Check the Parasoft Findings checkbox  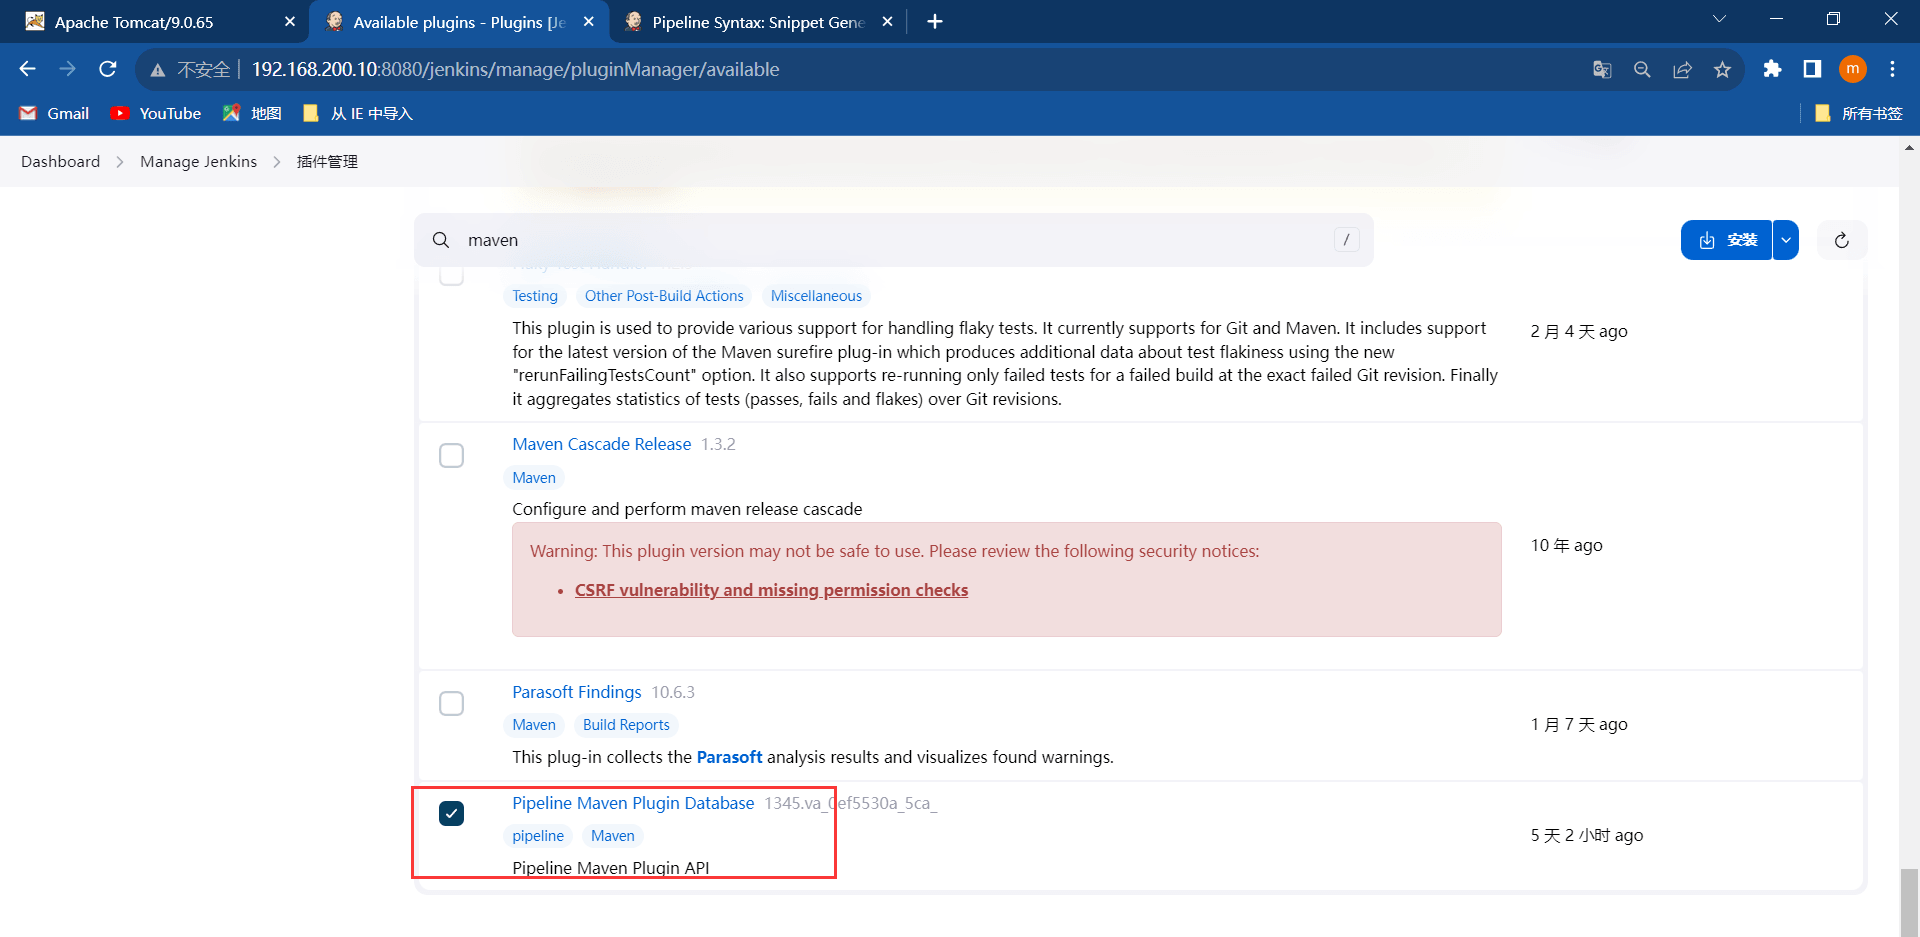point(452,703)
